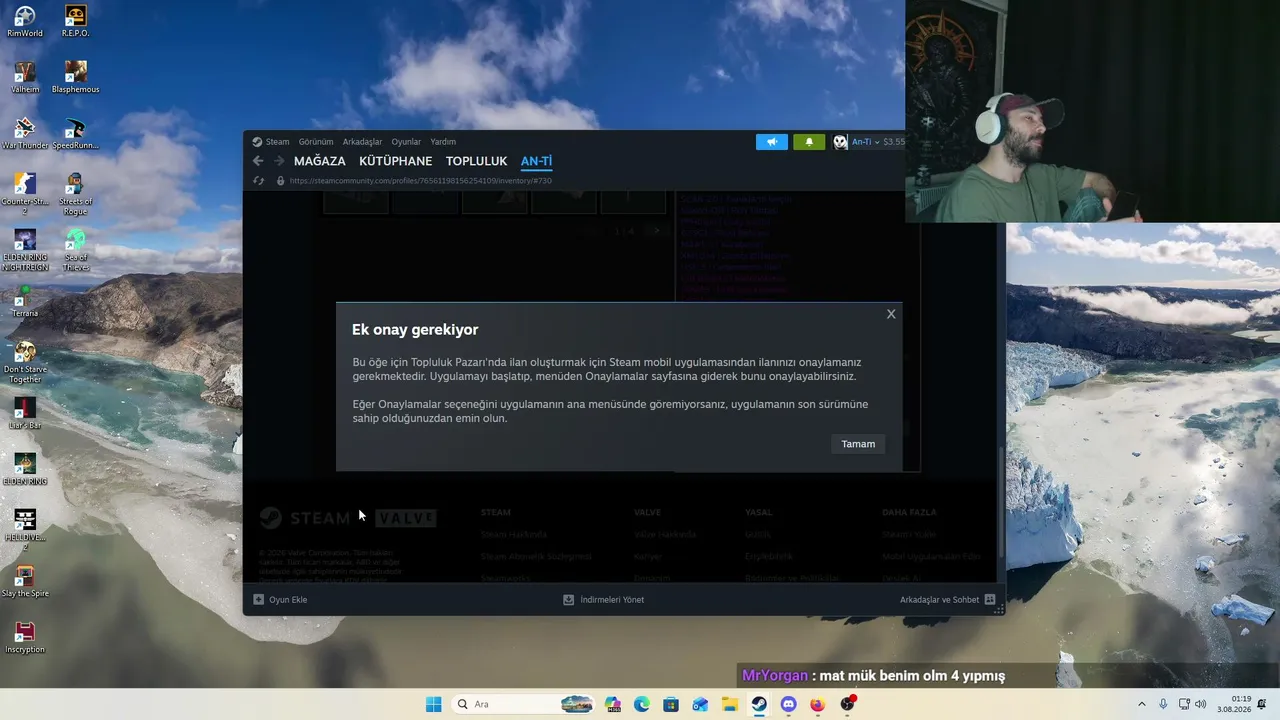Open the R.E.P.O. desktop shortcut
Viewport: 1280px width, 720px height.
76,22
